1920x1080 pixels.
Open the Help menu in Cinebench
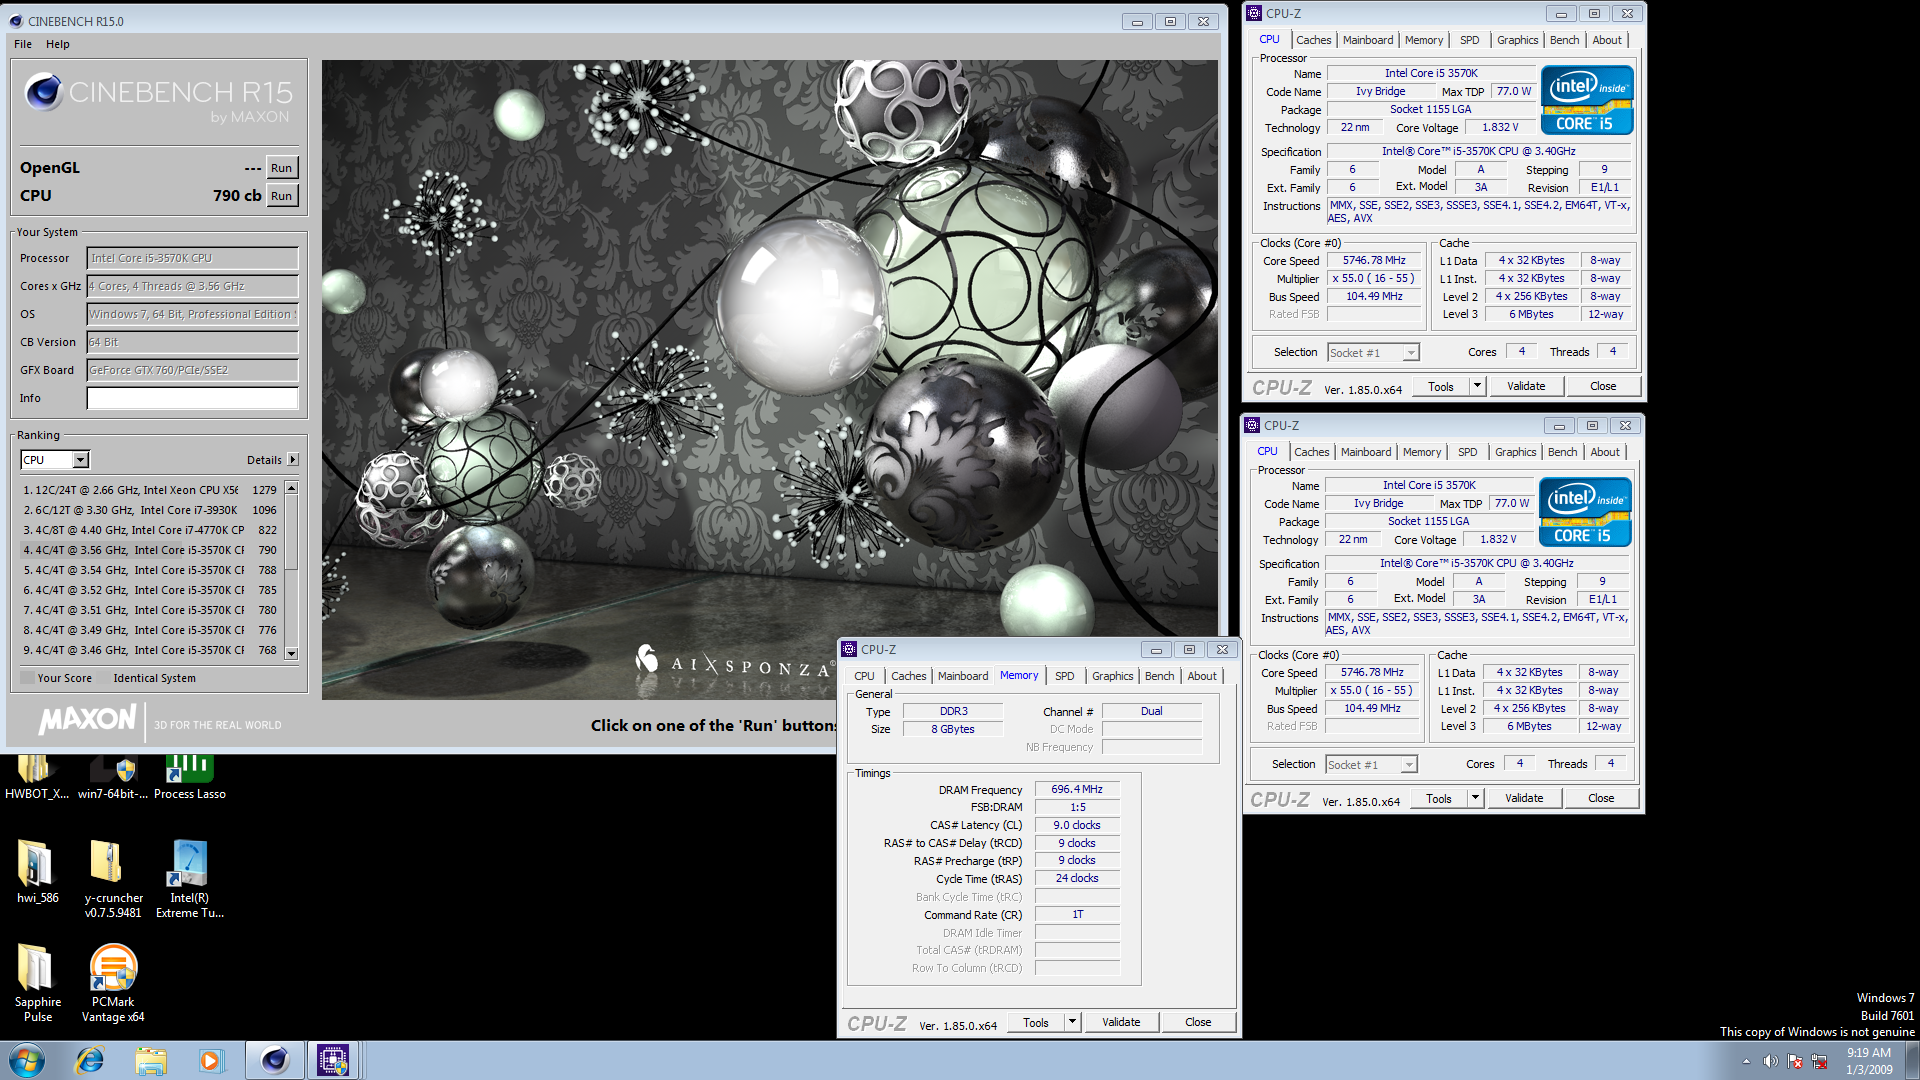tap(58, 44)
